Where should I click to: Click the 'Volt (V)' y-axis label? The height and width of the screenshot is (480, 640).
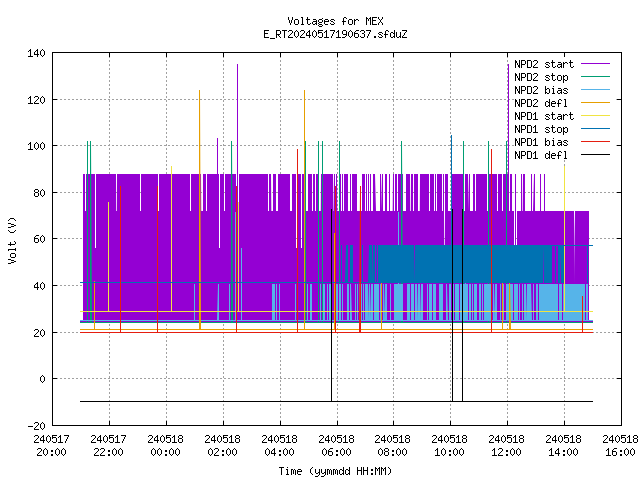12,240
